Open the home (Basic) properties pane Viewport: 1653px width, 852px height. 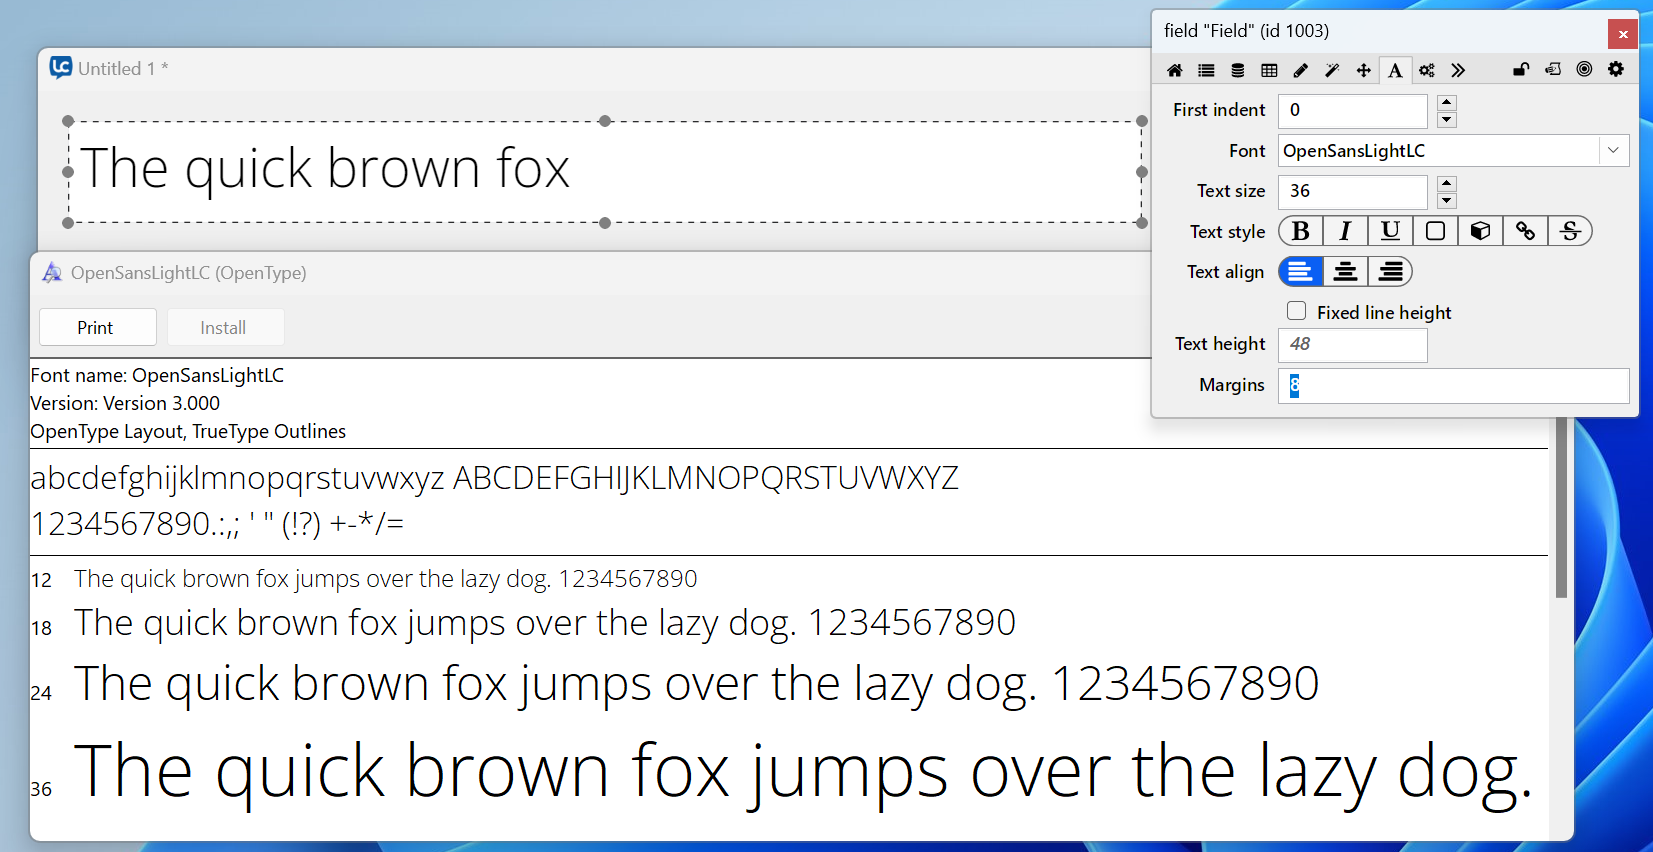coord(1175,70)
